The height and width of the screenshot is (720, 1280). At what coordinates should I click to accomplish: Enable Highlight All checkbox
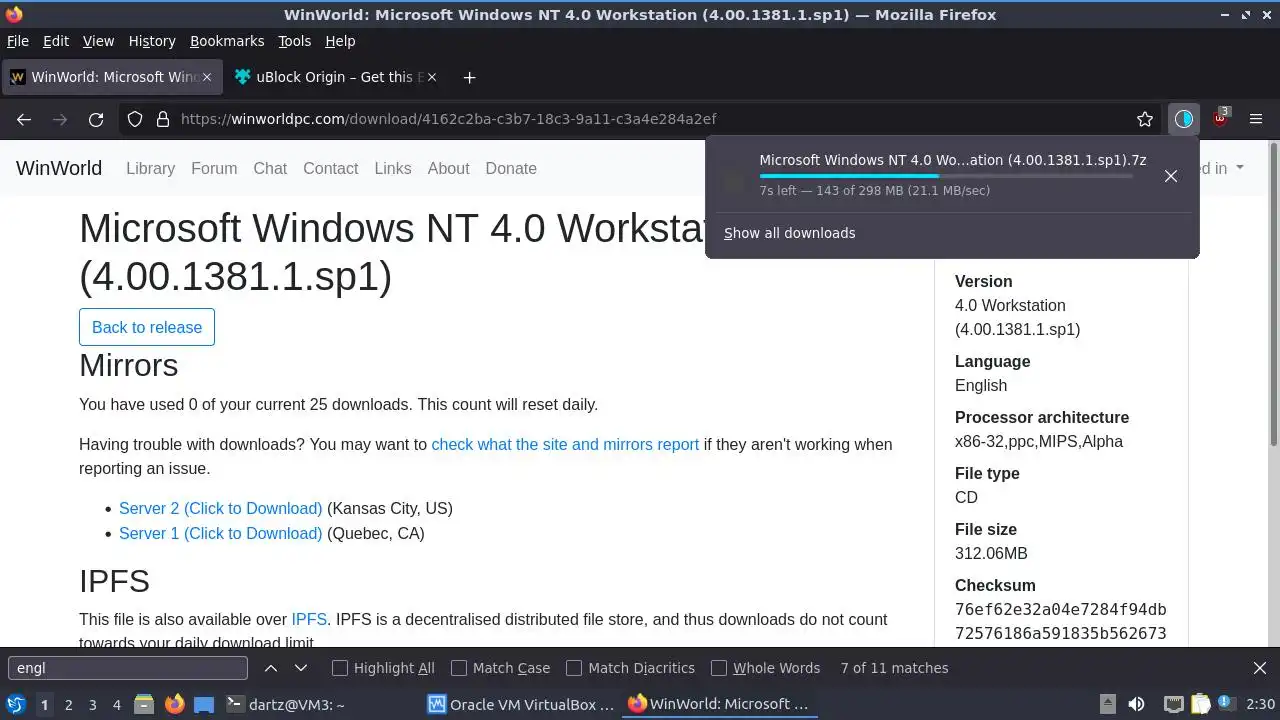pyautogui.click(x=340, y=668)
